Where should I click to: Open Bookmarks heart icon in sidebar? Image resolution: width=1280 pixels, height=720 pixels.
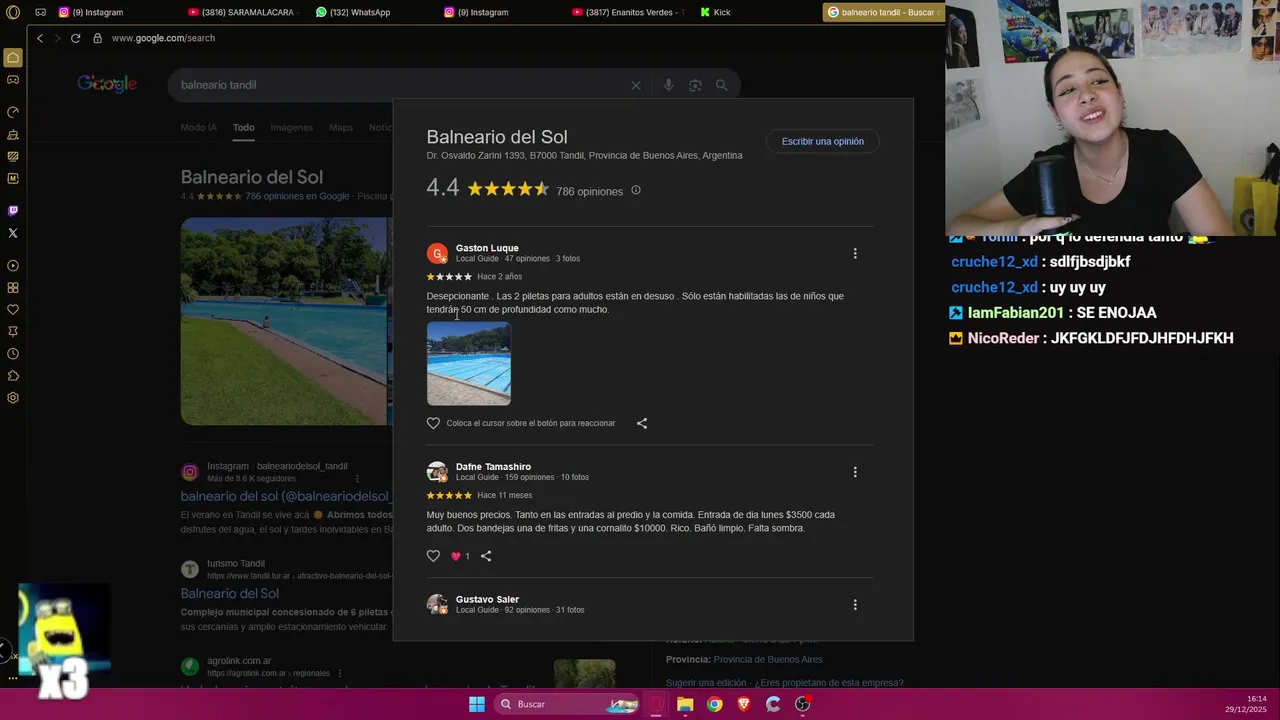(x=13, y=310)
